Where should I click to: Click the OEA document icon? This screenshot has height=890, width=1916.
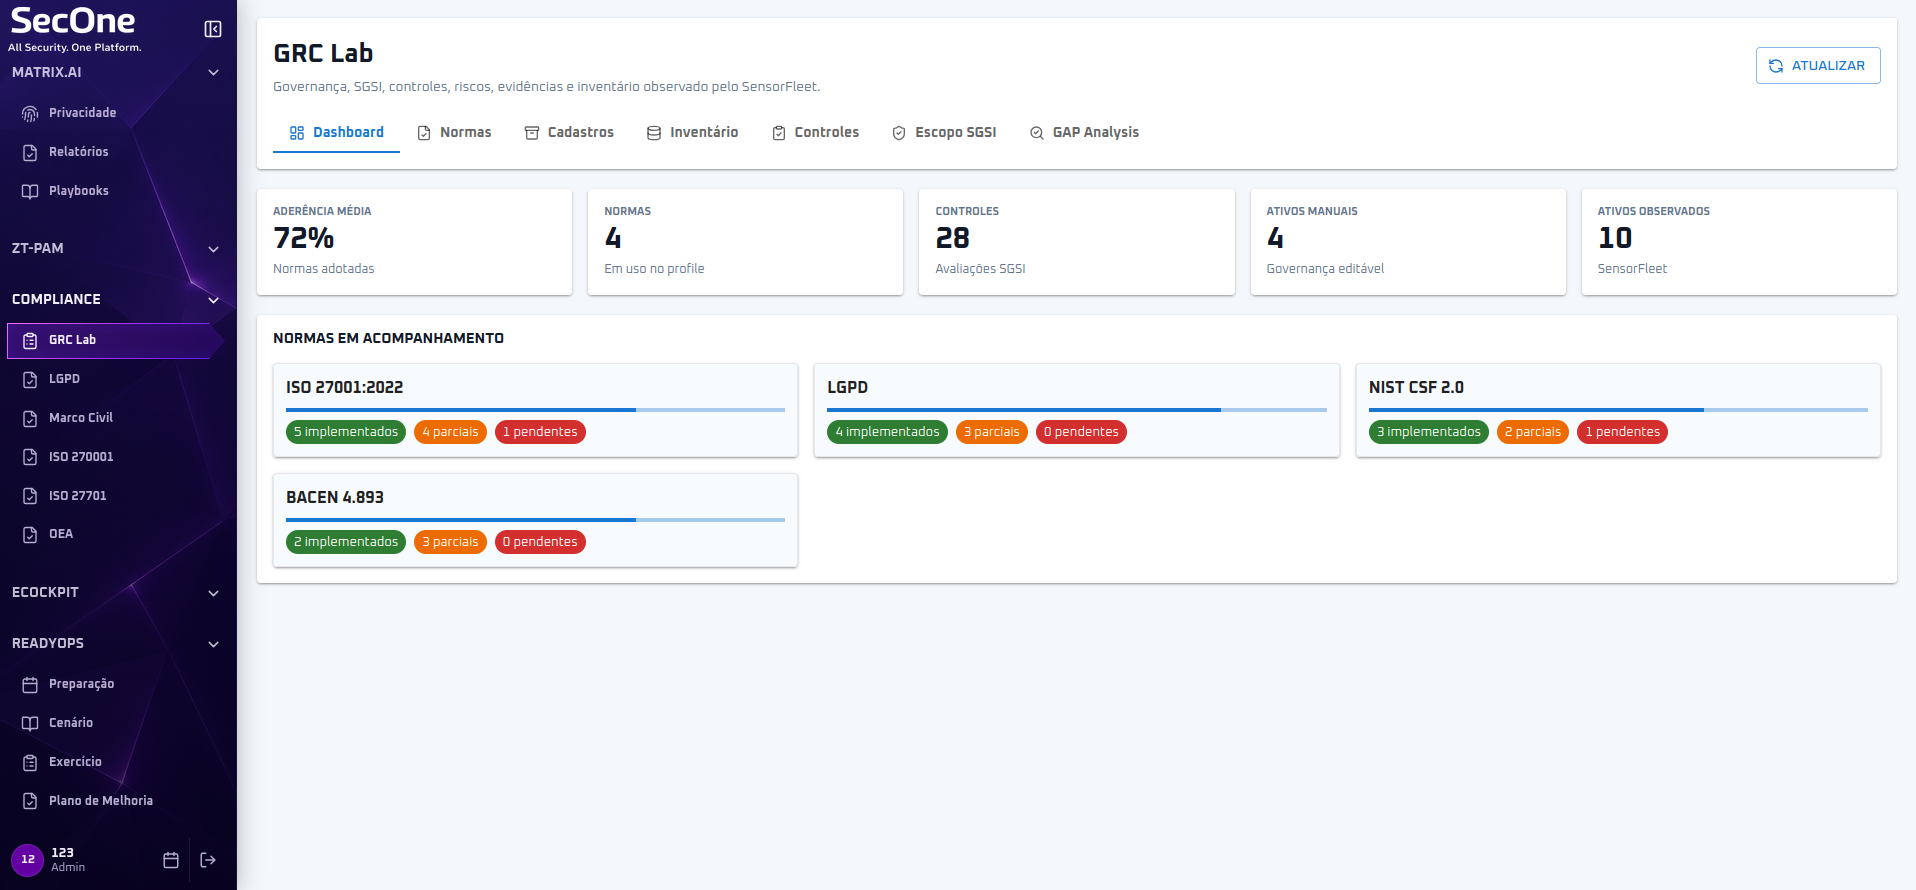click(30, 534)
